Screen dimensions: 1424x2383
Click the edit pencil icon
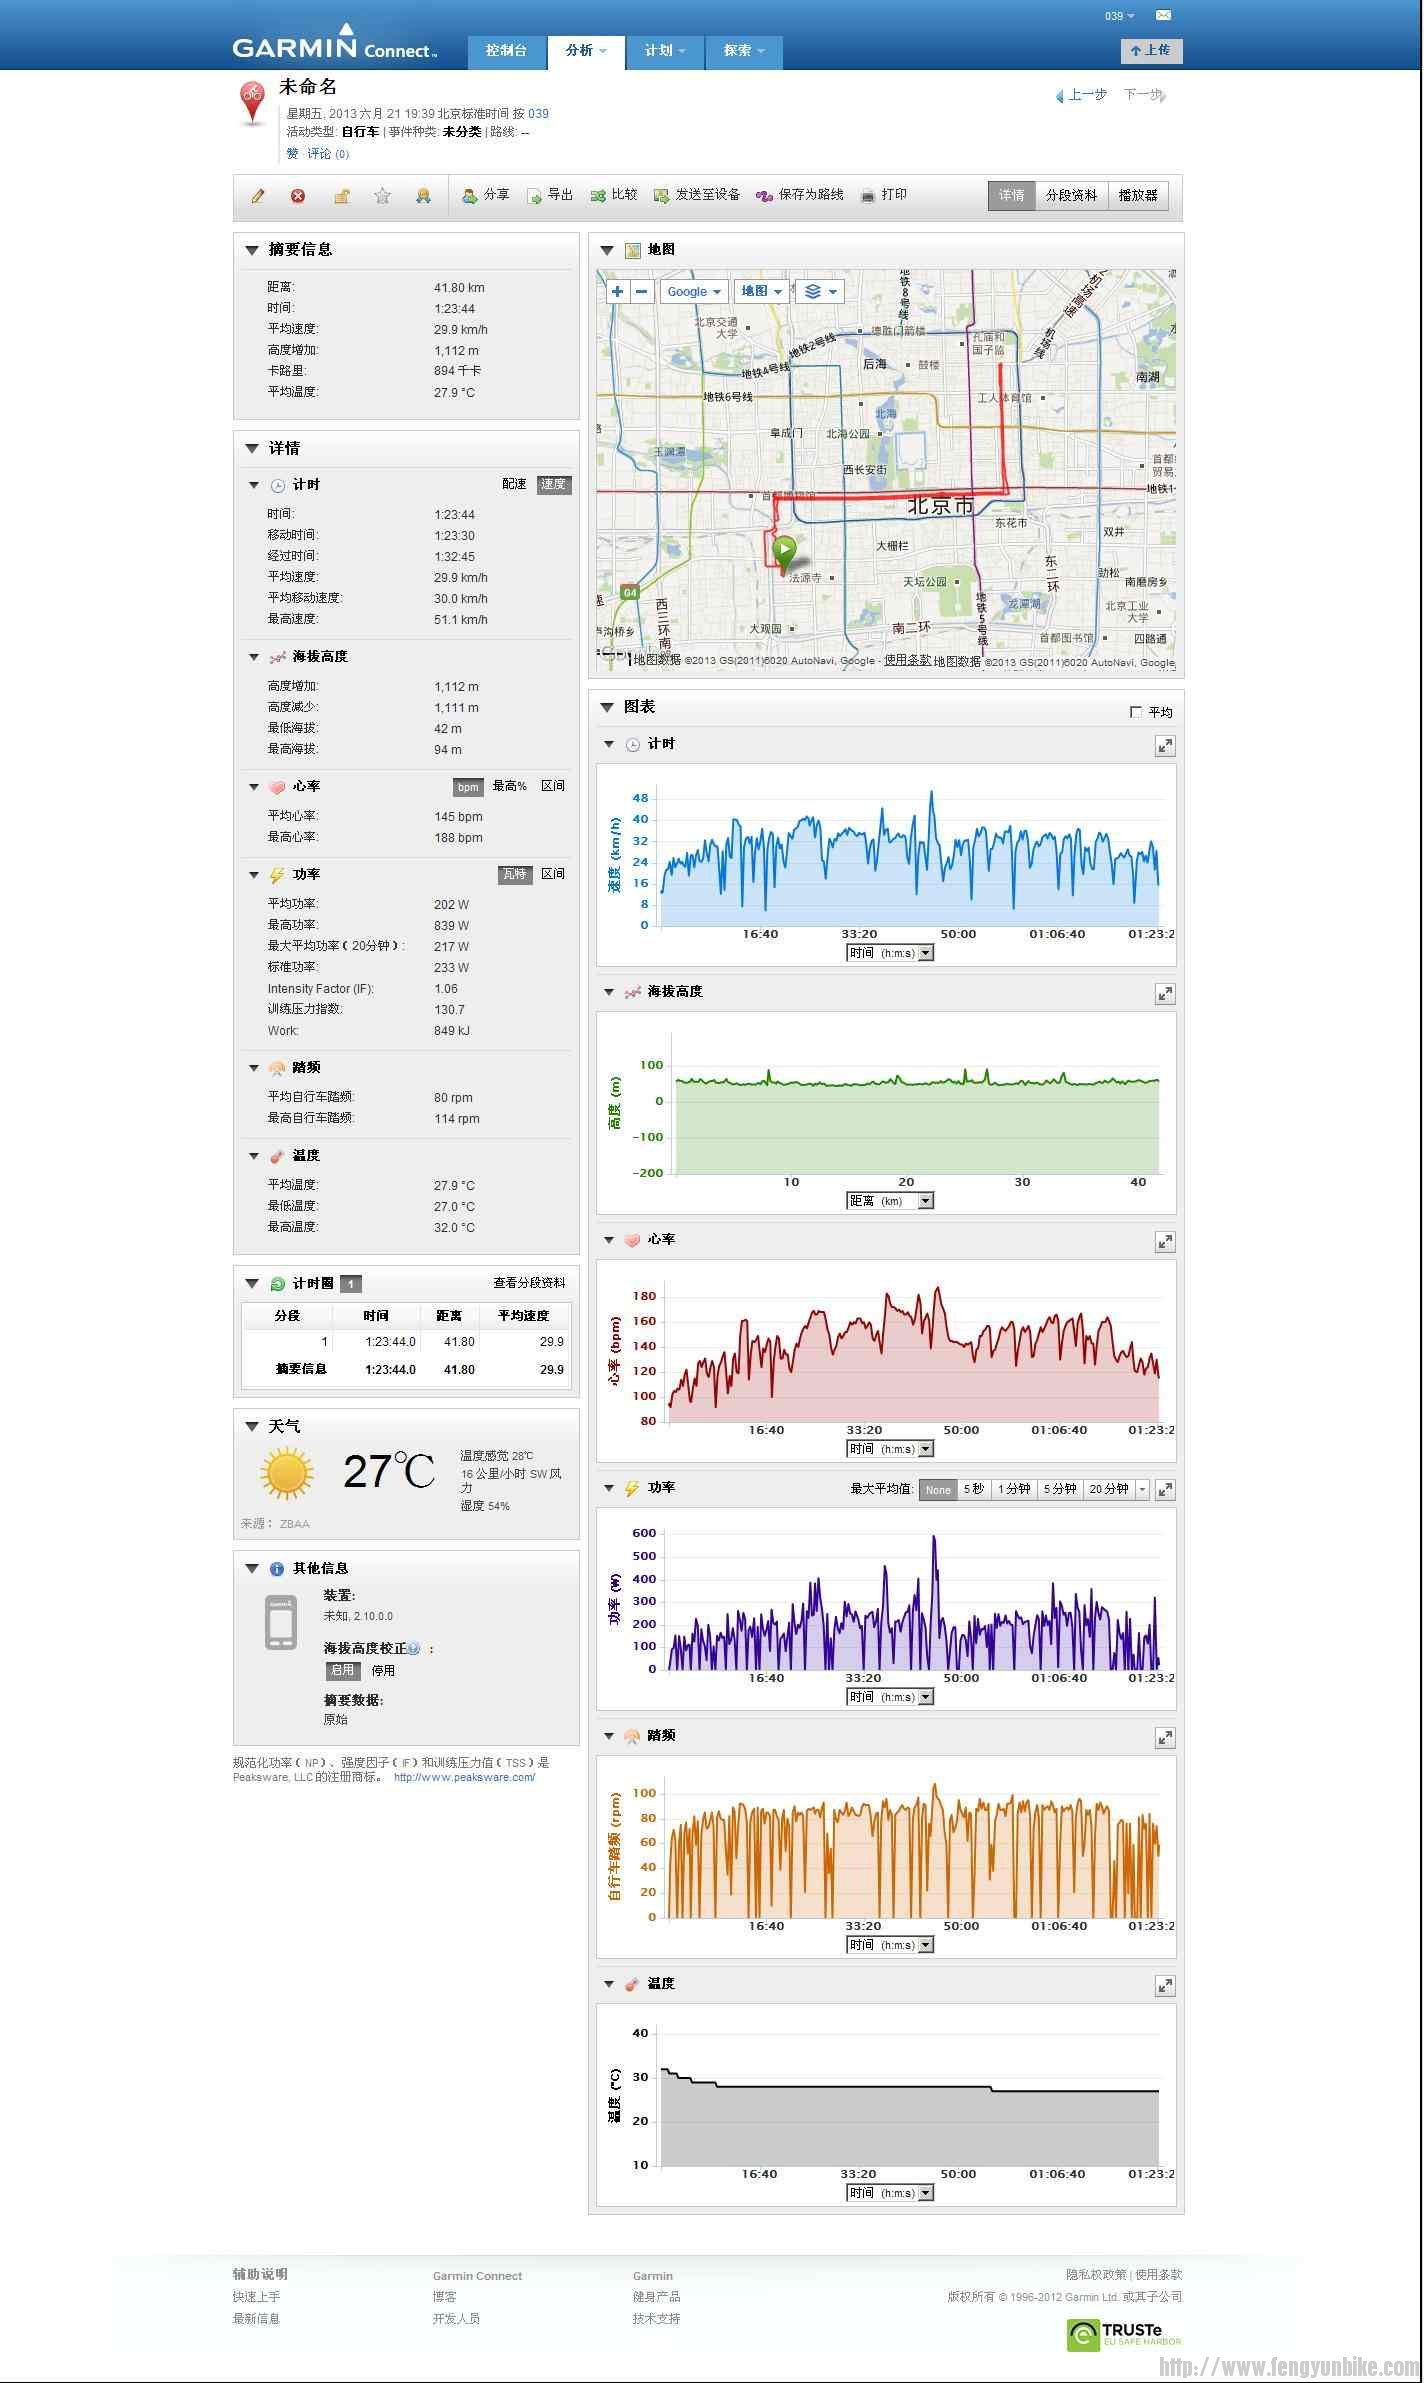click(x=258, y=196)
